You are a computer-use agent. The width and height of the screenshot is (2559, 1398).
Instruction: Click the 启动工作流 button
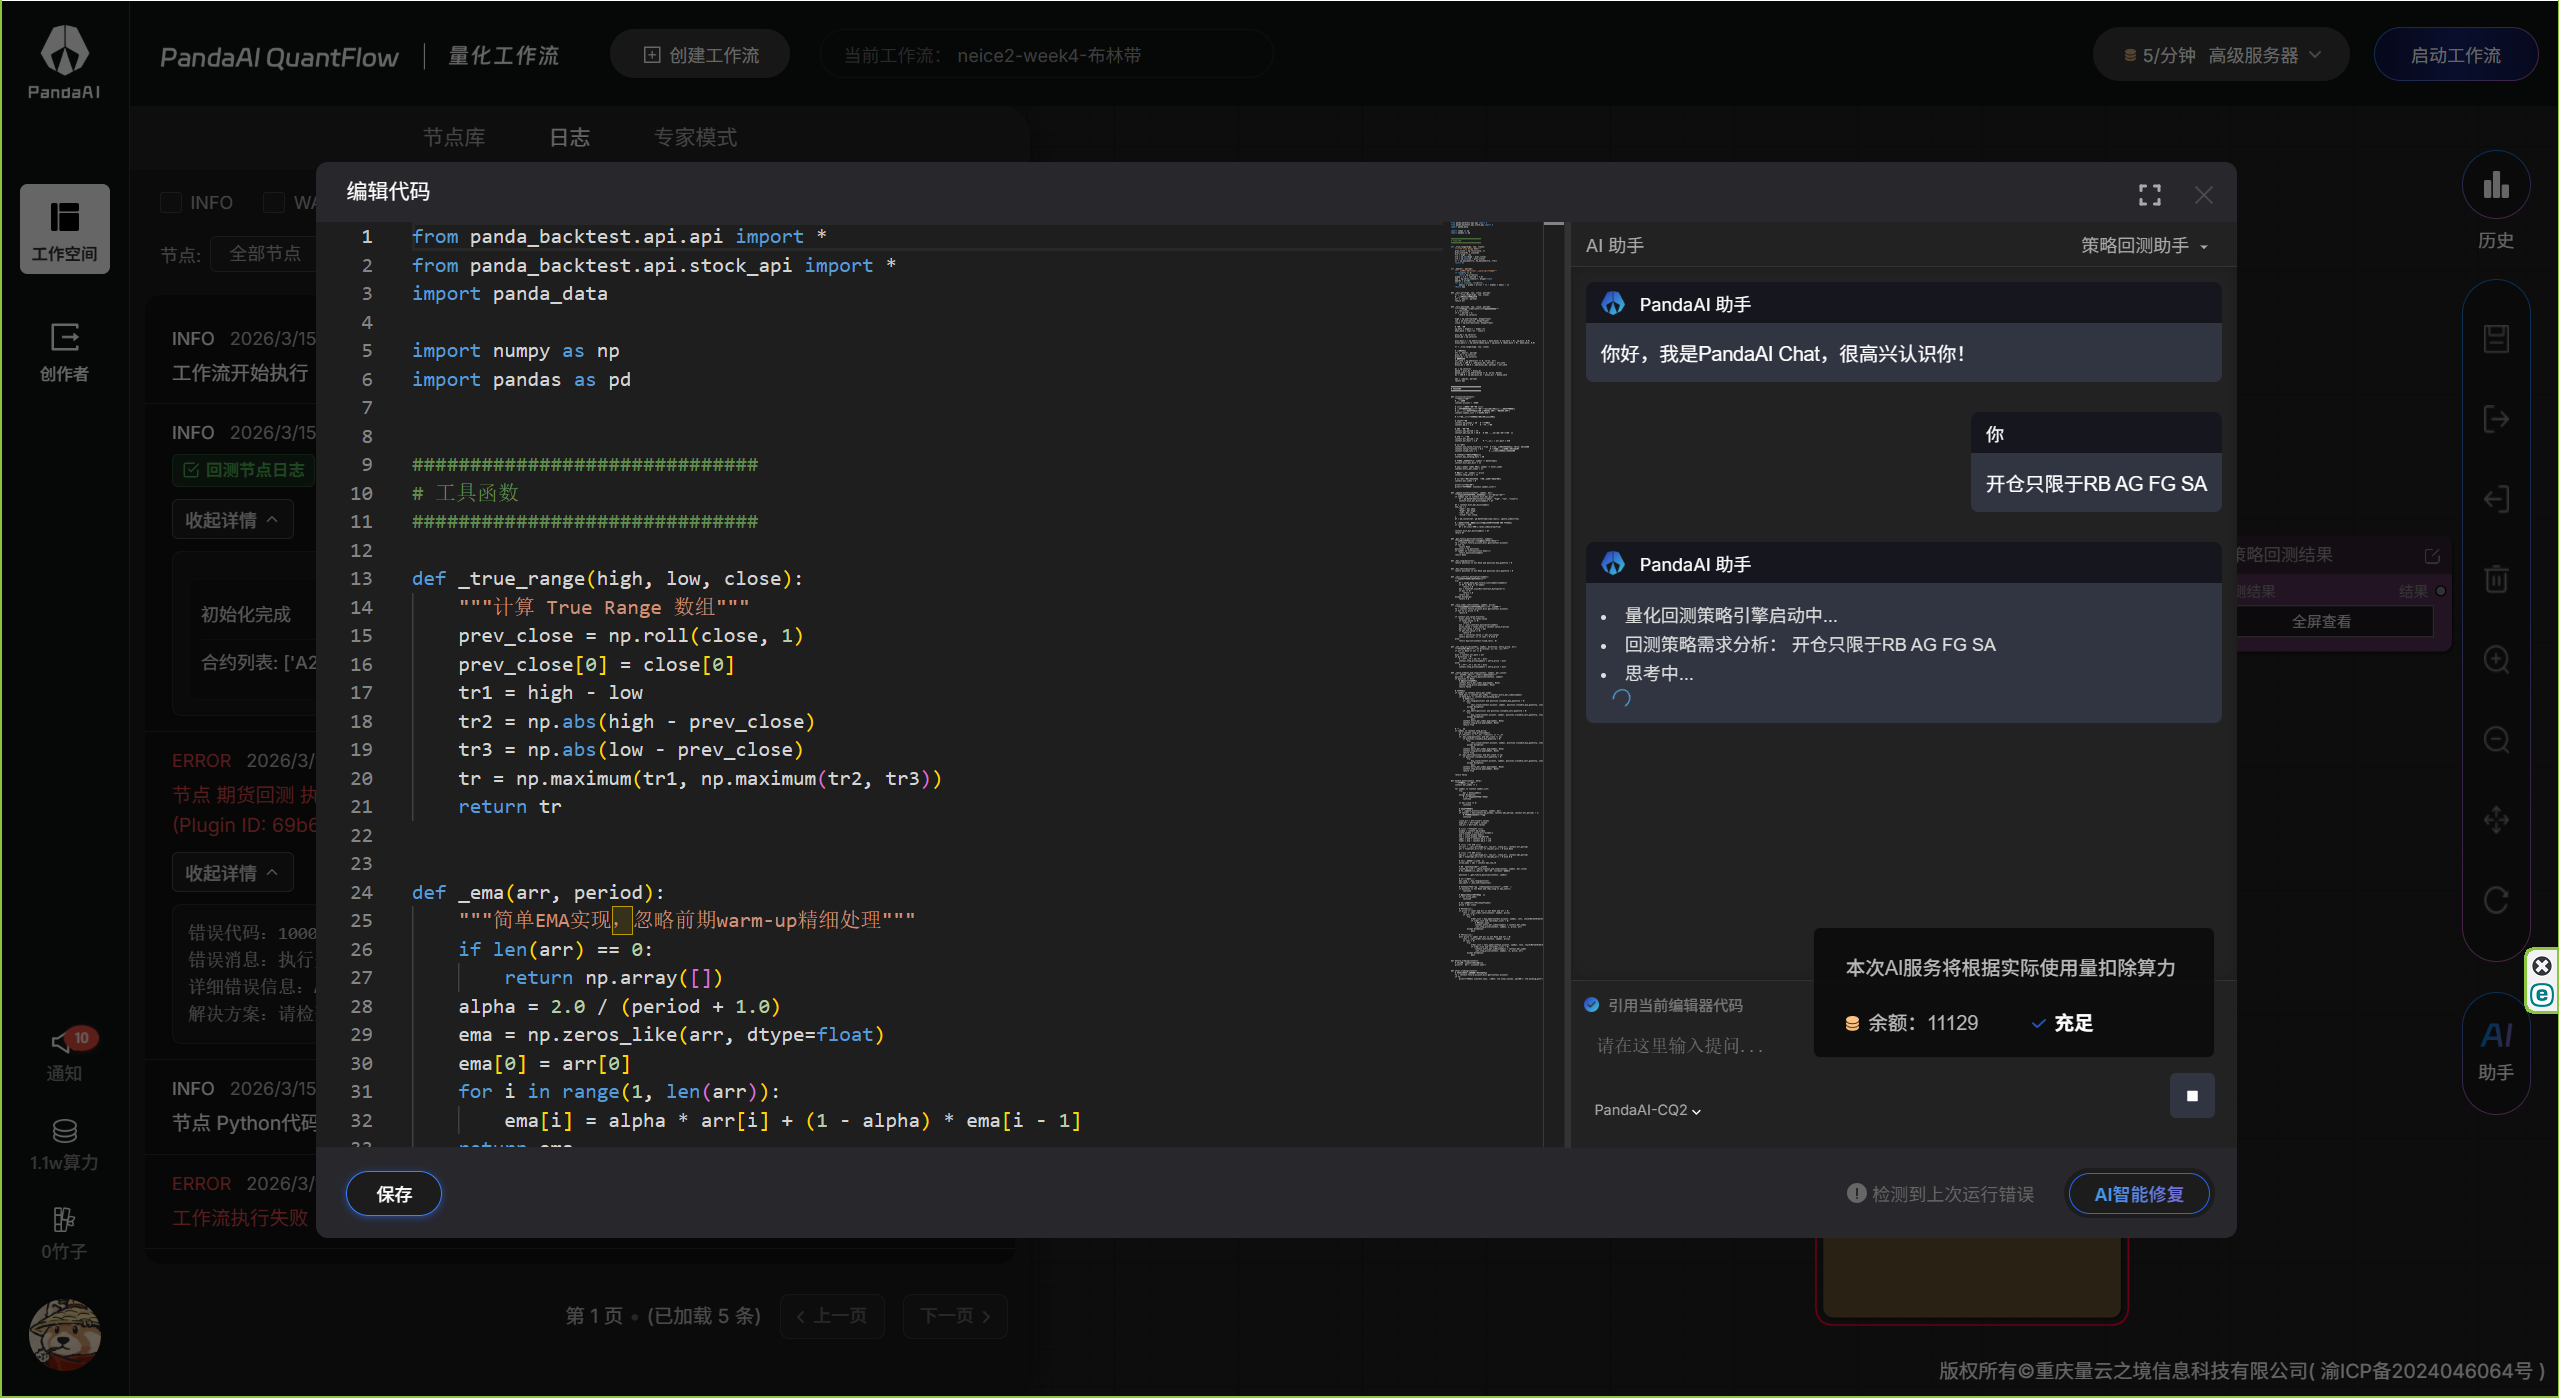click(x=2455, y=56)
